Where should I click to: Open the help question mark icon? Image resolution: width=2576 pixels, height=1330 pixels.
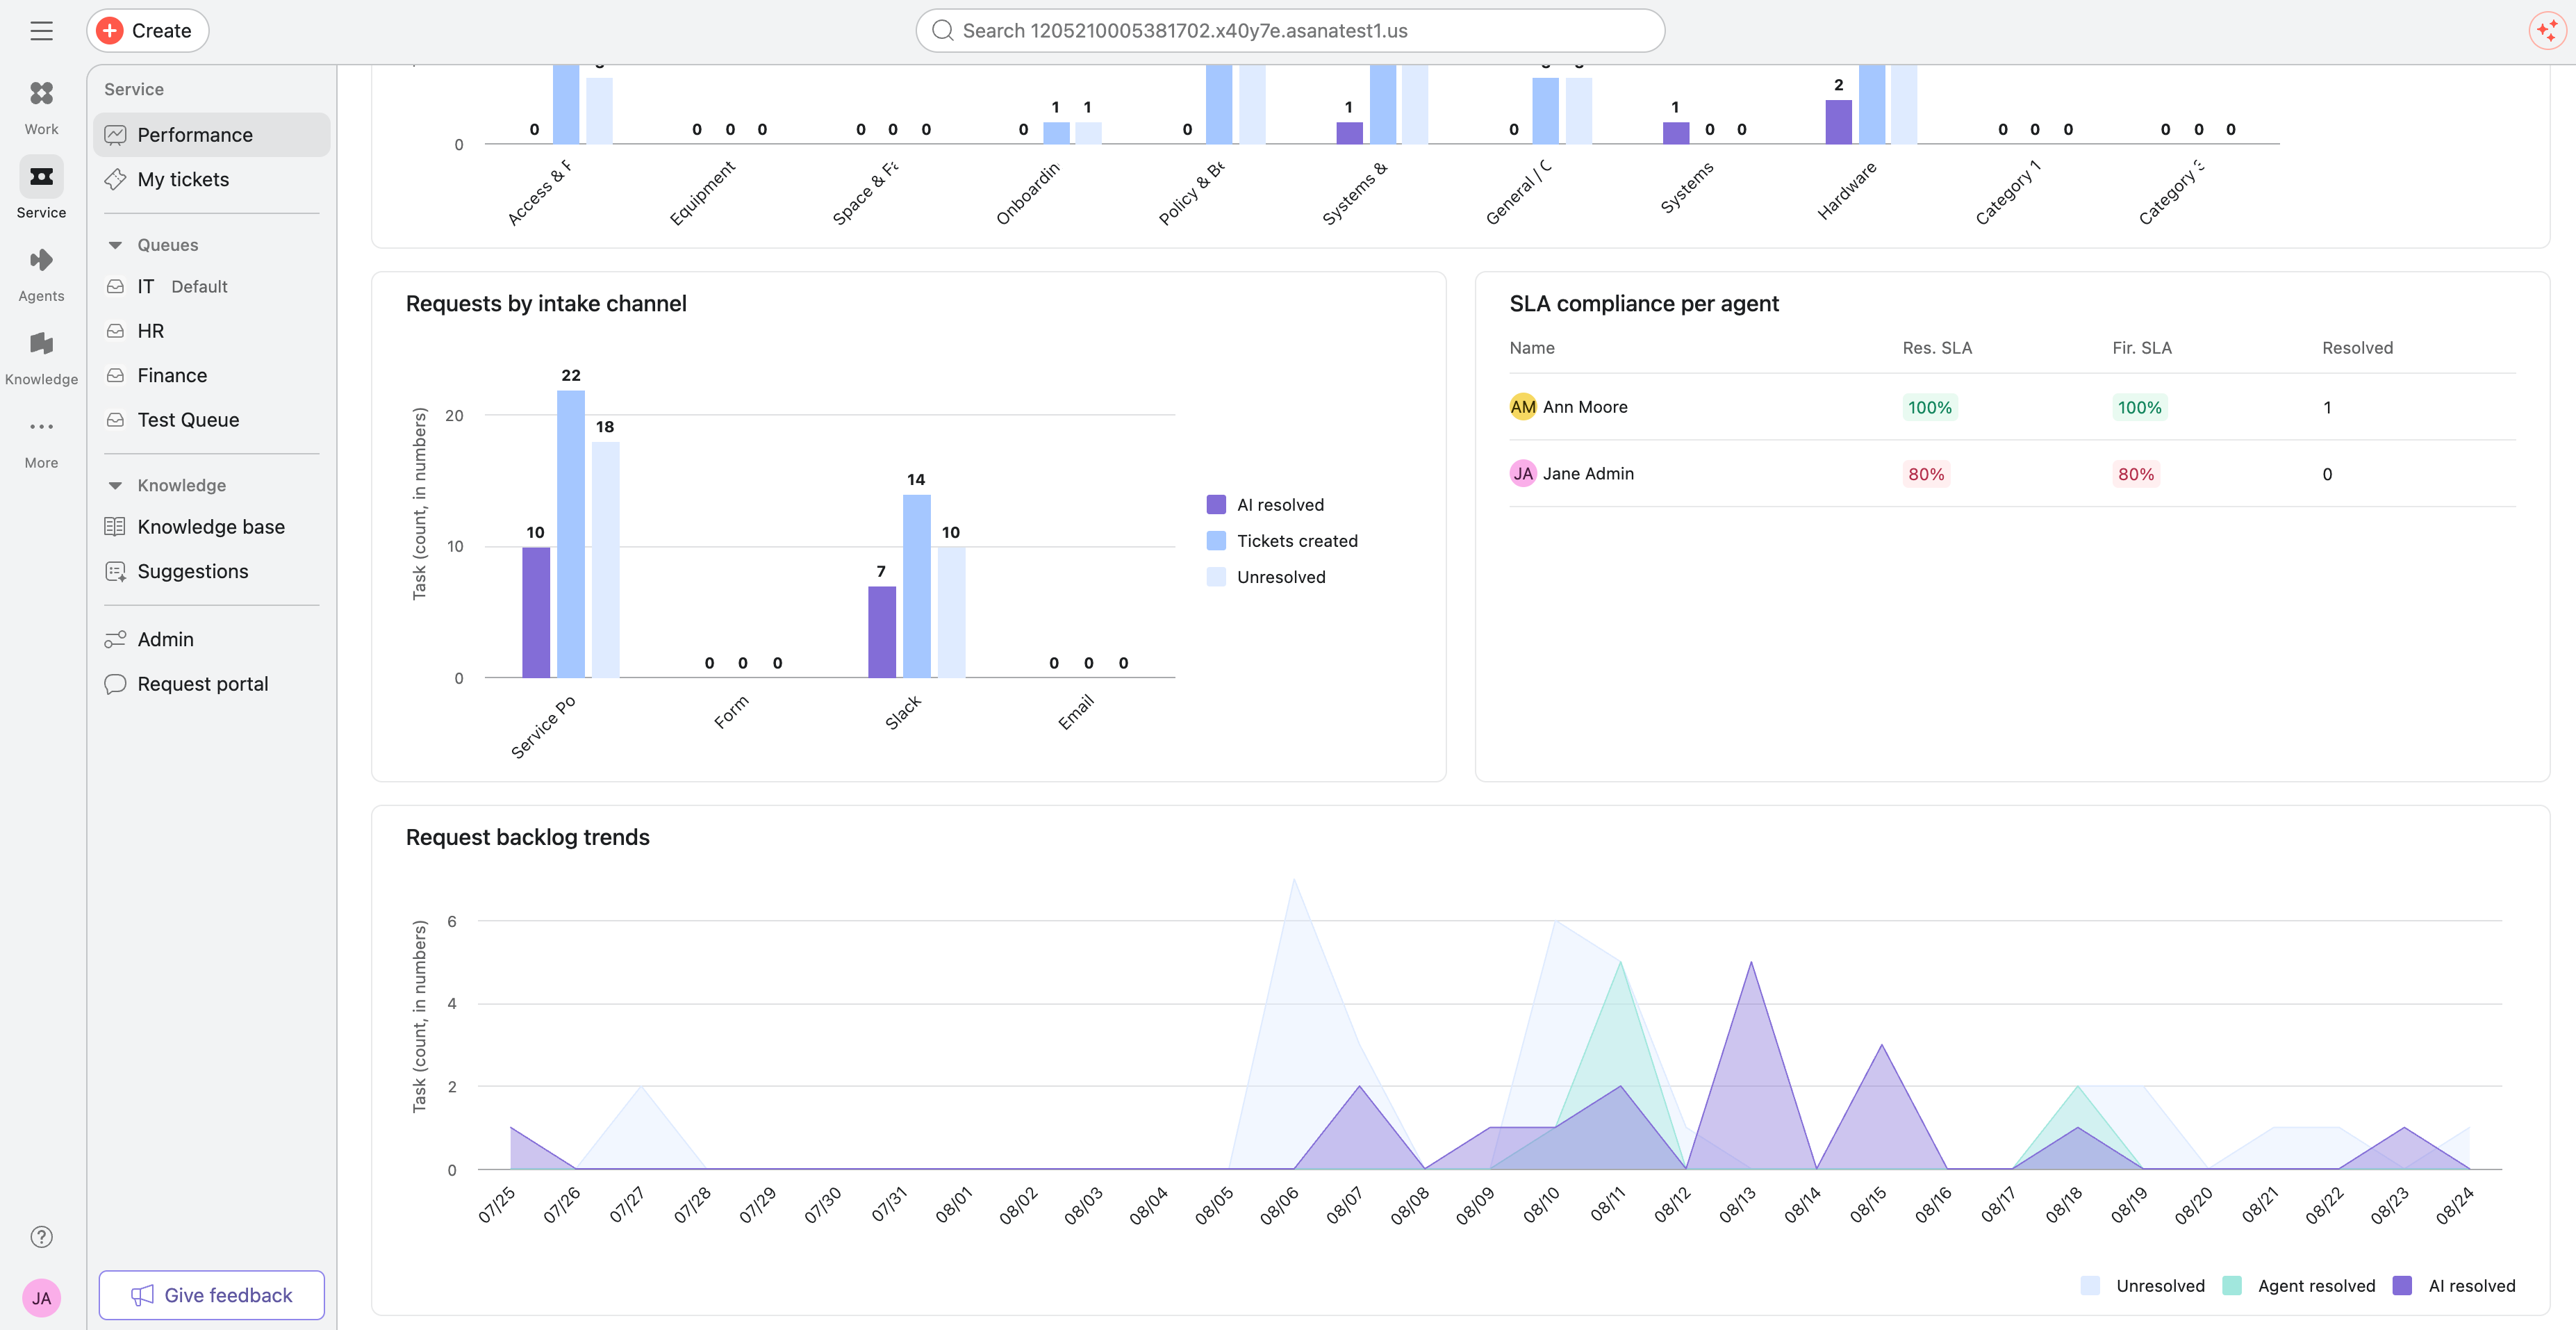coord(41,1237)
